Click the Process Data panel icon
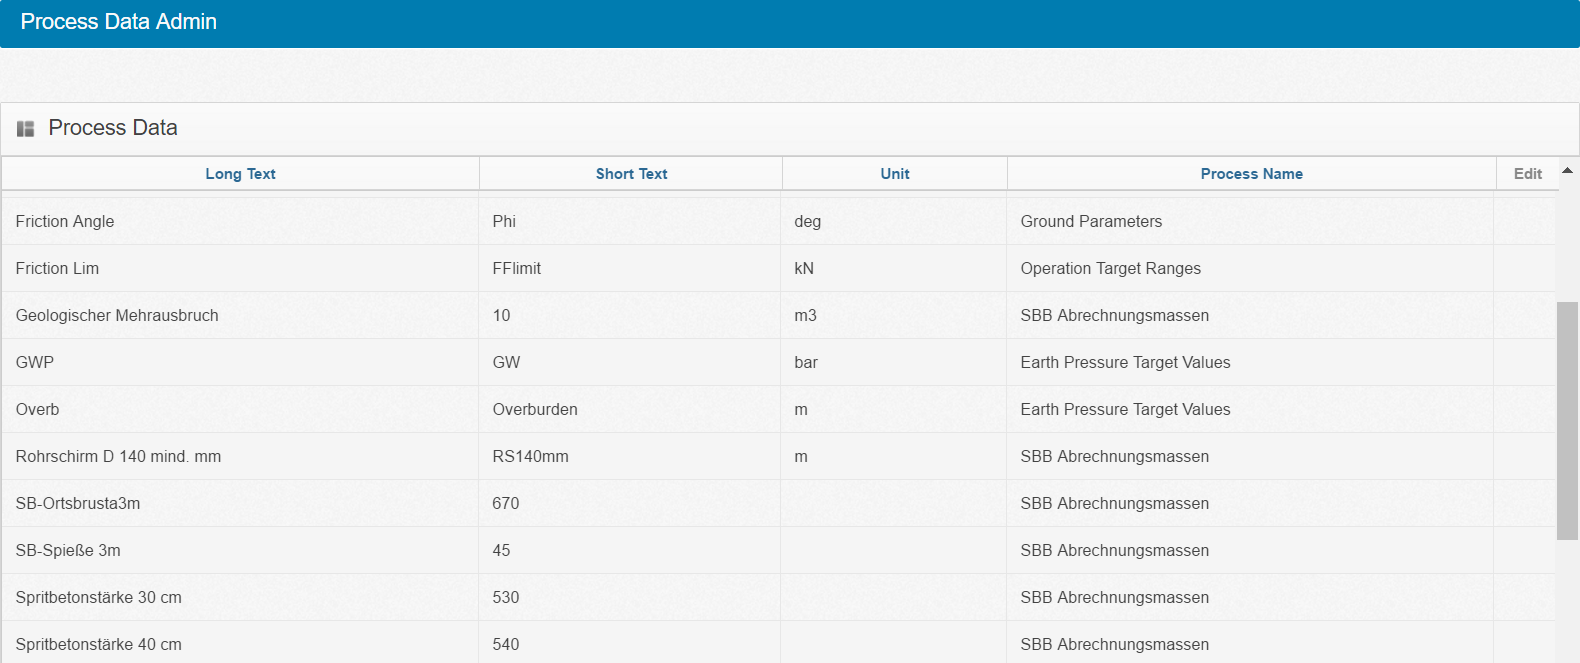Image resolution: width=1580 pixels, height=663 pixels. (26, 129)
